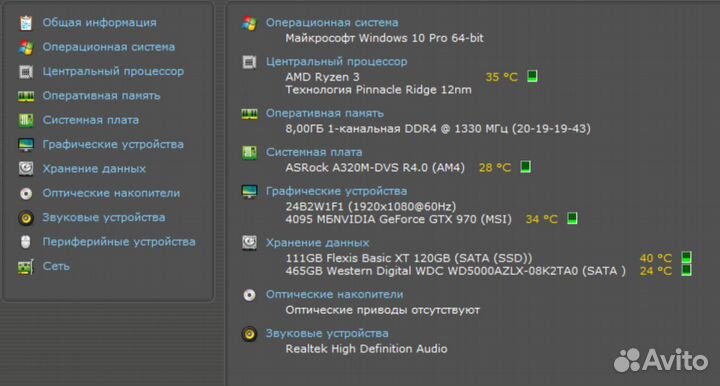Image resolution: width=720 pixels, height=386 pixels.
Task: Click speaker icon beside main Звуковые устройства heading
Action: [249, 334]
